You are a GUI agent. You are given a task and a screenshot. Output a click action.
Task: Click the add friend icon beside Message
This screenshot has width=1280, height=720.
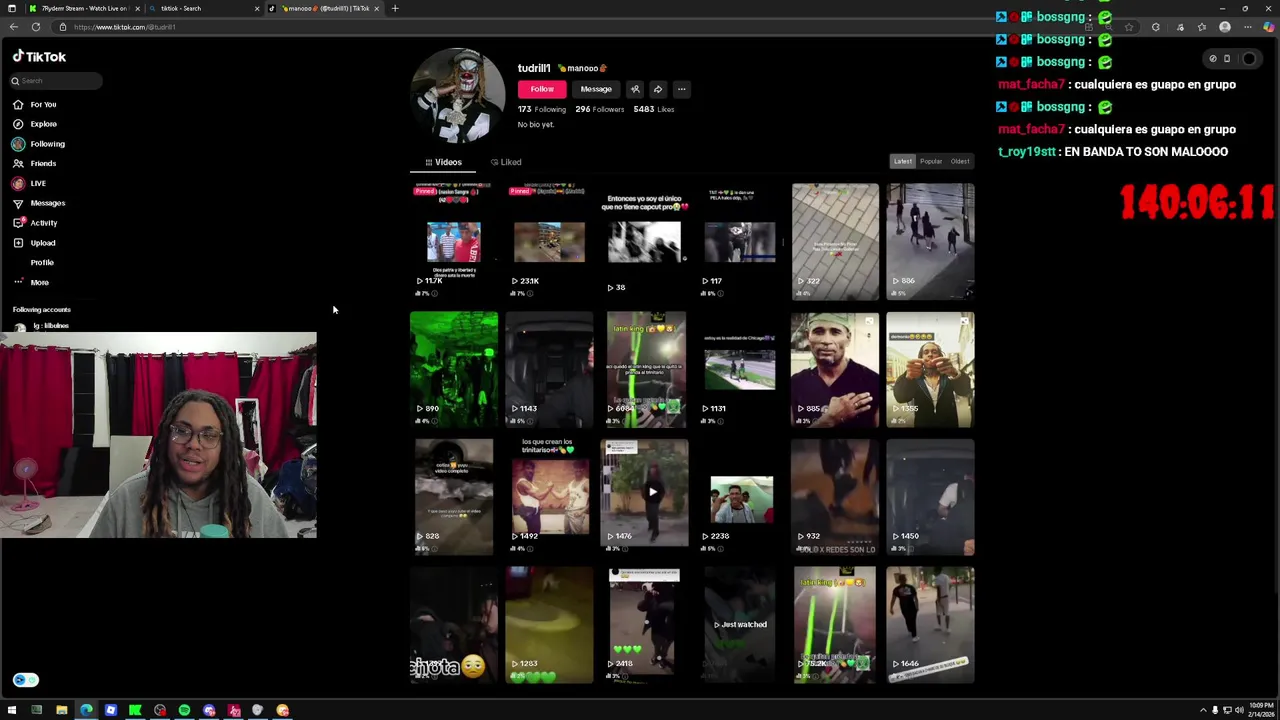pos(635,89)
